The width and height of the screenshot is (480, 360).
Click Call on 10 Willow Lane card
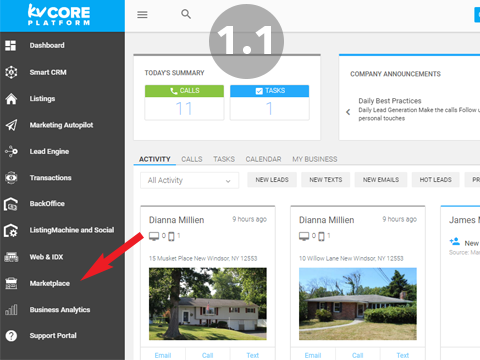click(357, 355)
